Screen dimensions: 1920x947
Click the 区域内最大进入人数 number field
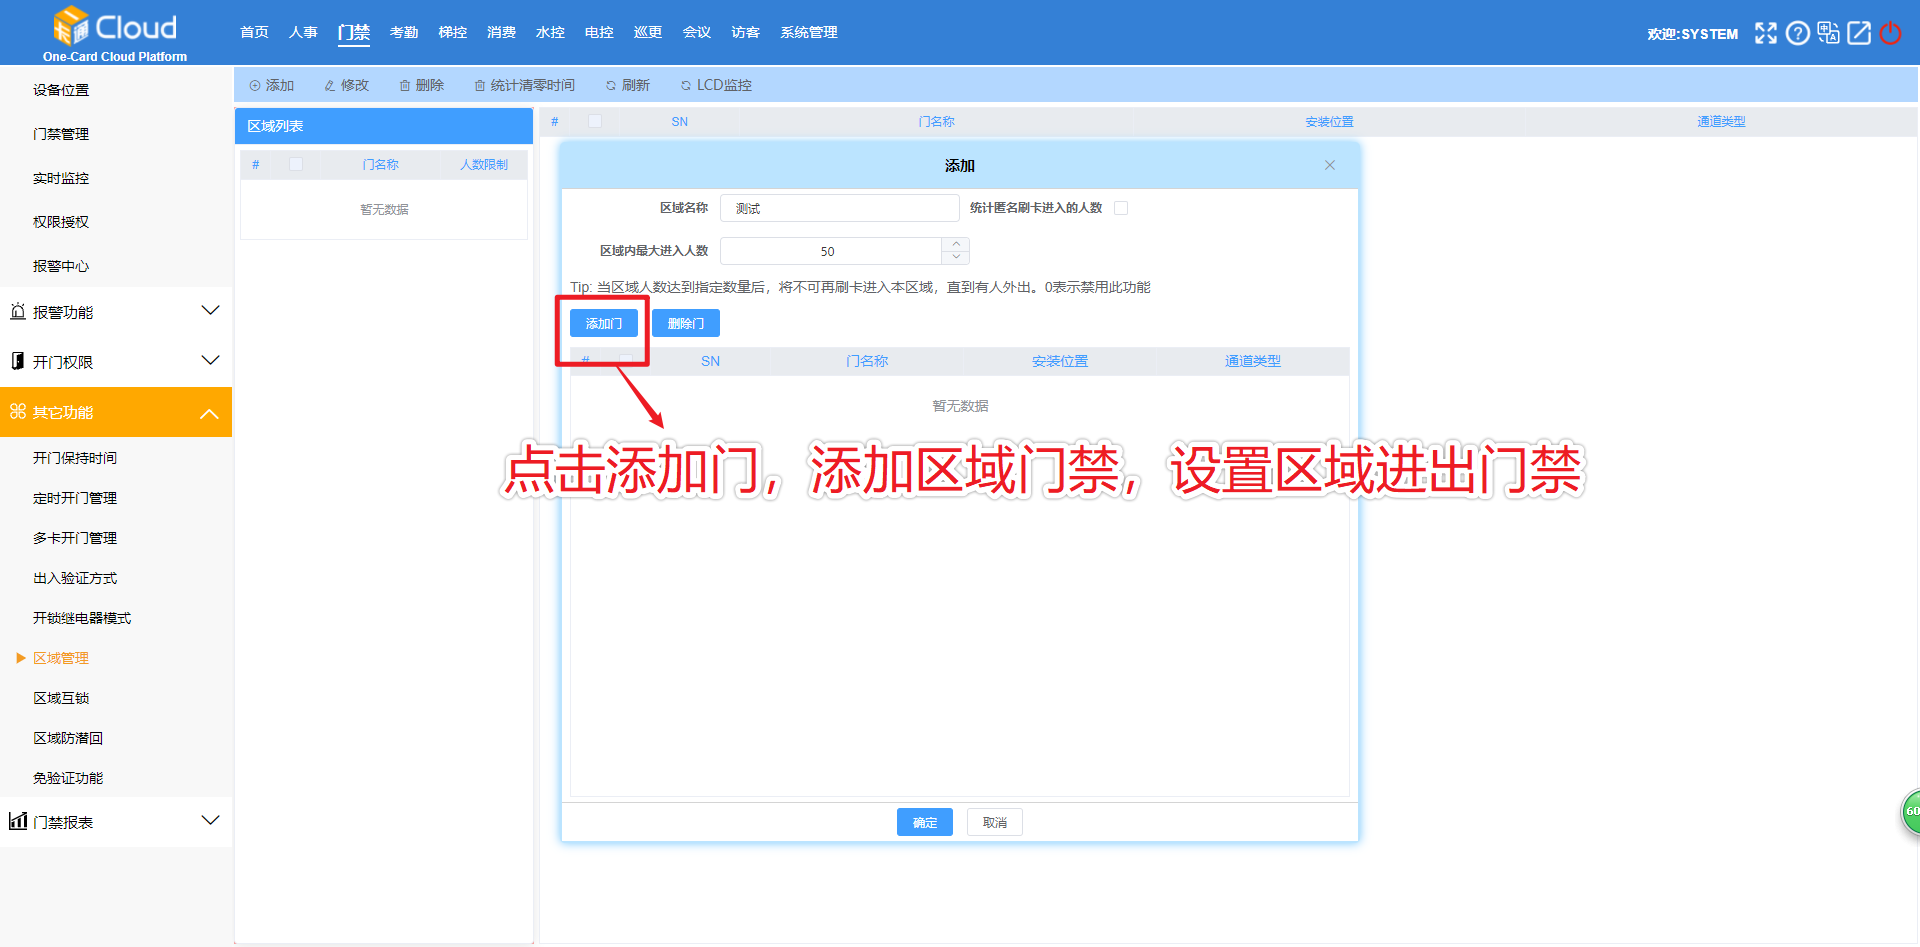click(830, 251)
